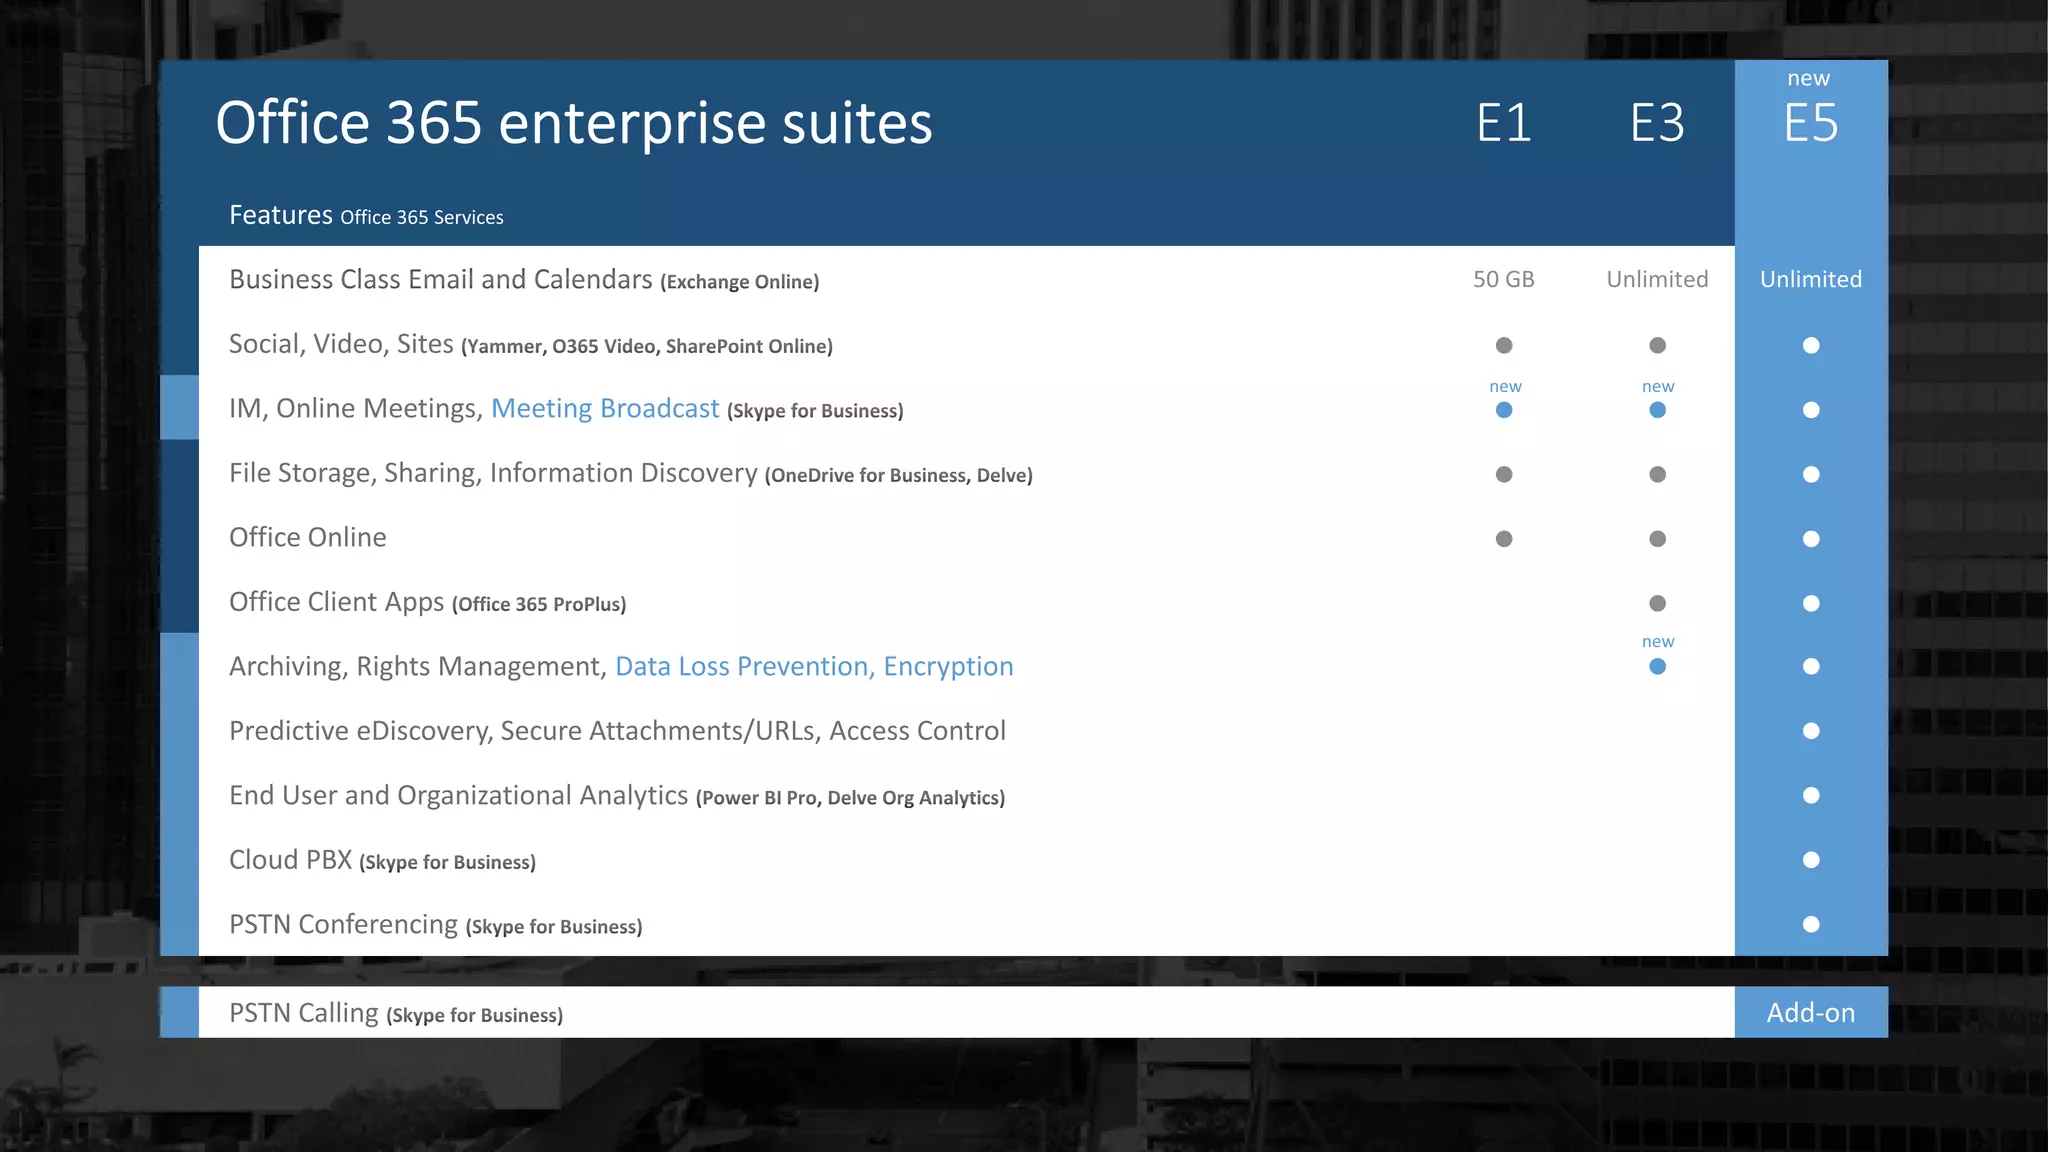
Task: Click the blue E1 dot for Meeting Broadcast
Action: (x=1503, y=410)
